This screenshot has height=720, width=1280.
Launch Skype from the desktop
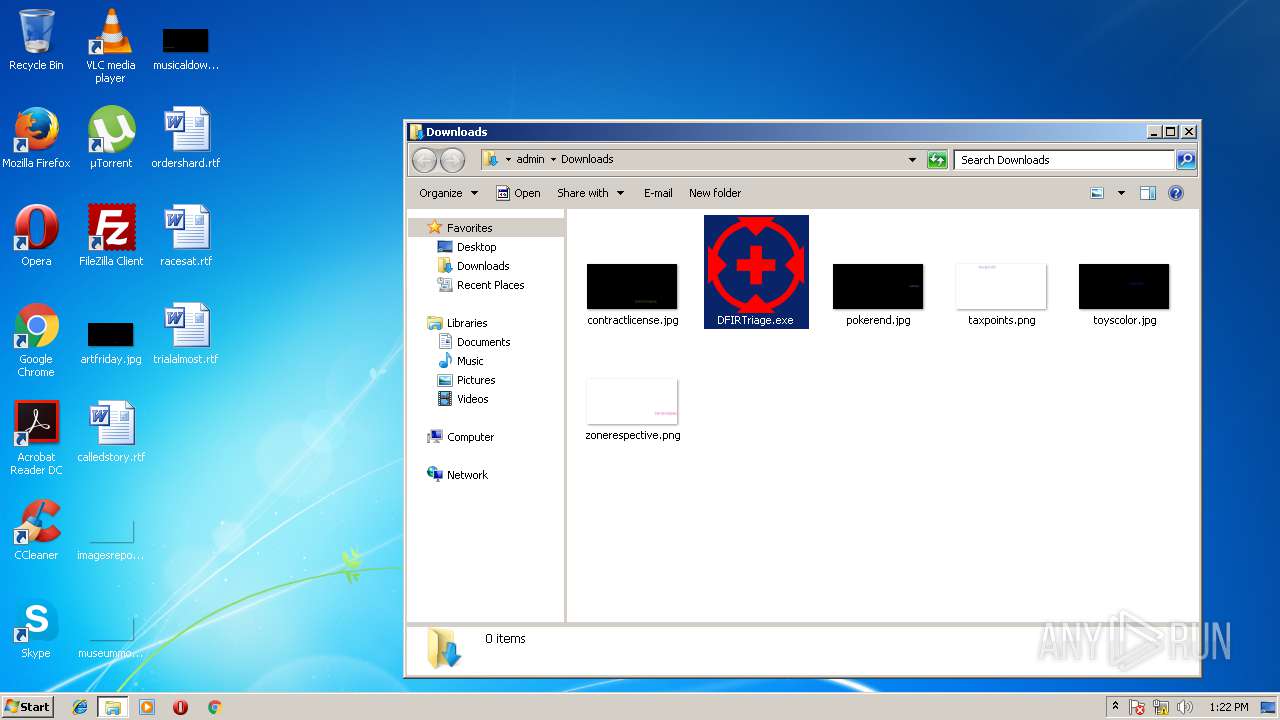coord(36,628)
